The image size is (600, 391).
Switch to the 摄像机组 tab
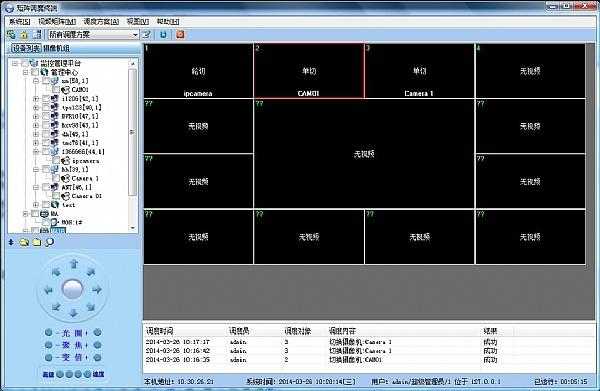(x=56, y=48)
